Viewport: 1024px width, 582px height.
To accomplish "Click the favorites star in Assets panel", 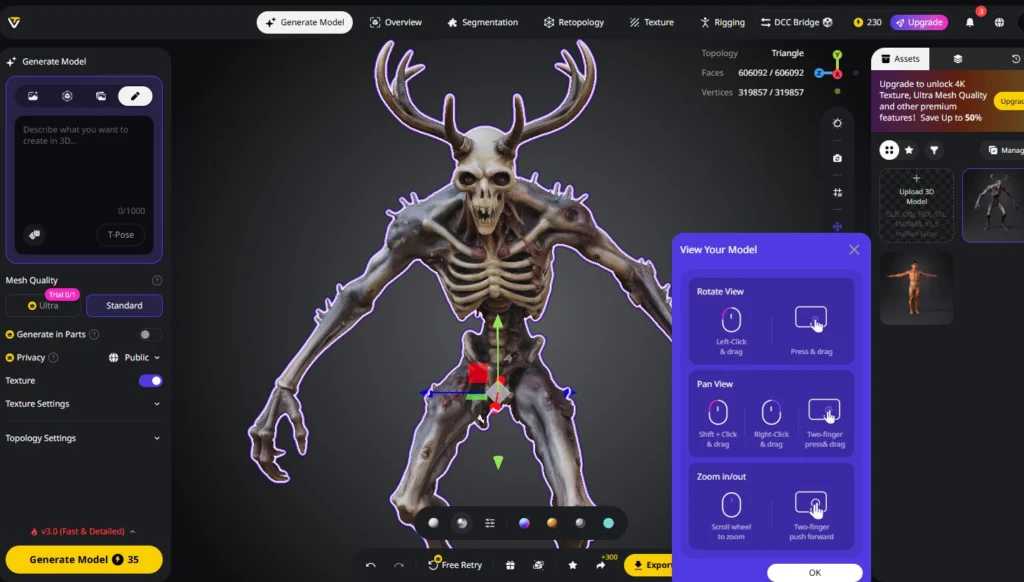I will (909, 150).
